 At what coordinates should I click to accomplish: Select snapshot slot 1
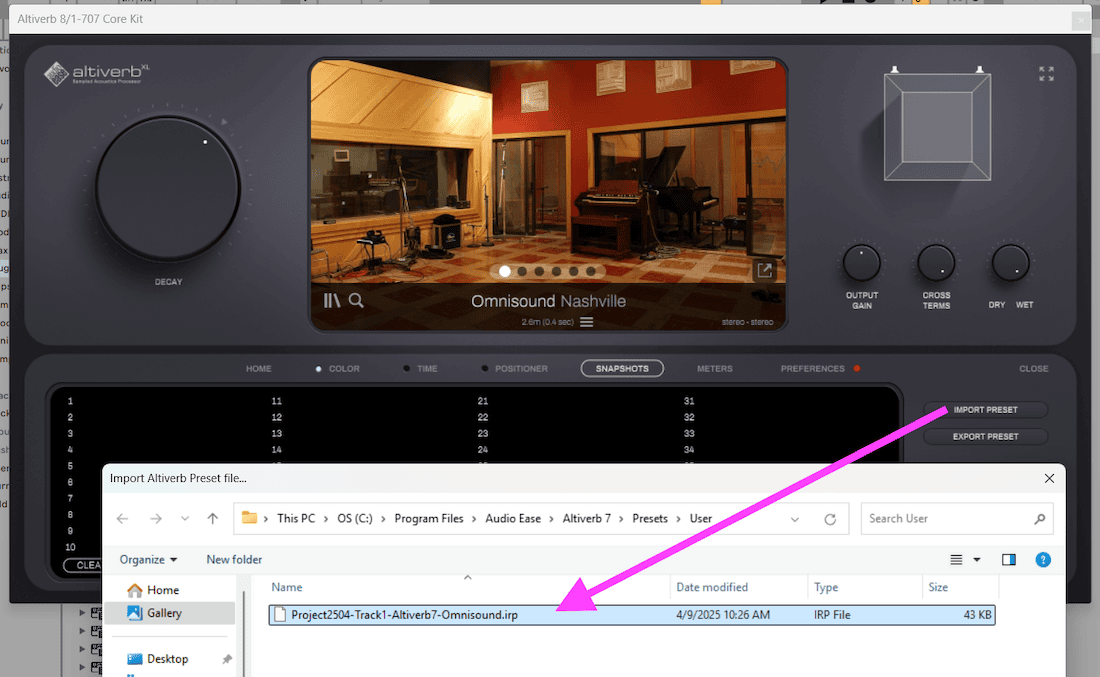[x=70, y=401]
